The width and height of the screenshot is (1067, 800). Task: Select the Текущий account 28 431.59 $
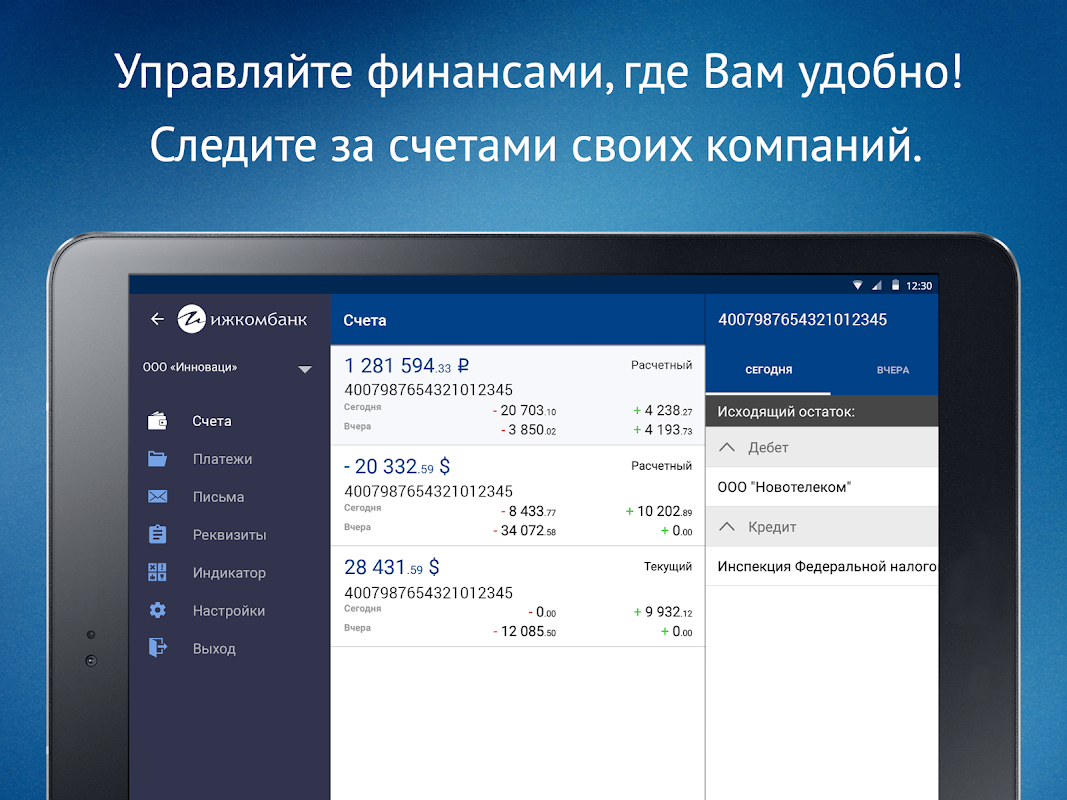[517, 597]
